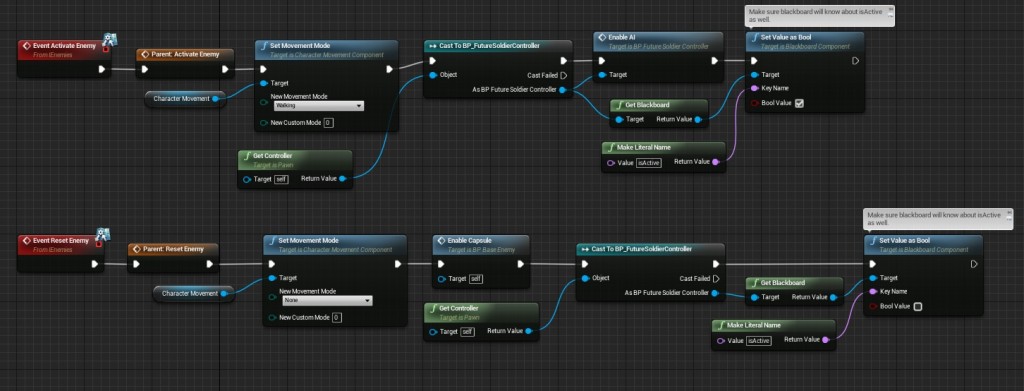The image size is (1024, 391).
Task: Click the Enable Capsule node's exec output pin
Action: pos(520,264)
